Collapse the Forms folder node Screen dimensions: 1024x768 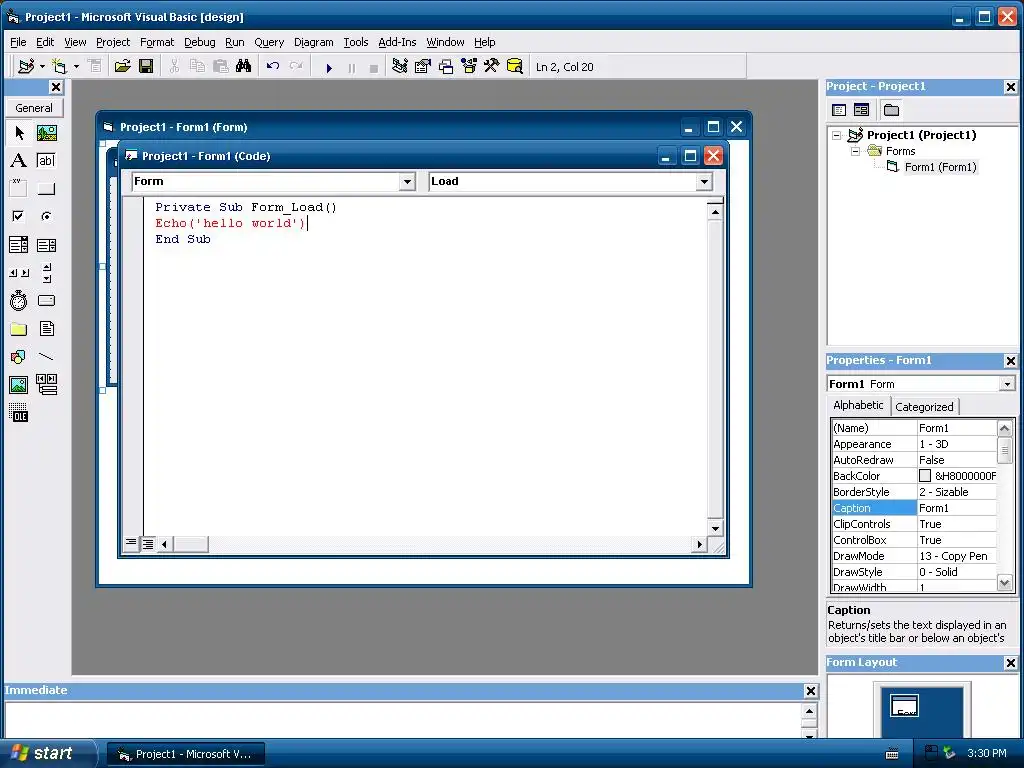click(856, 152)
